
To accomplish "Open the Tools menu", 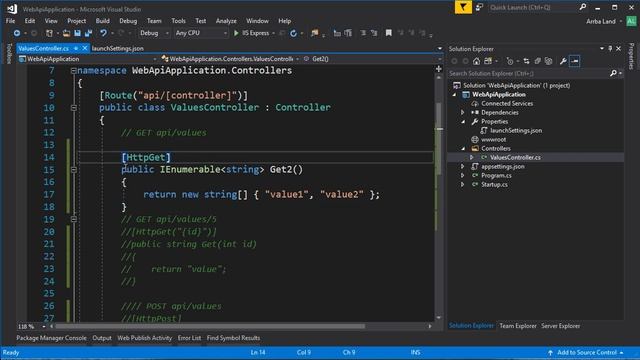I will 178,21.
